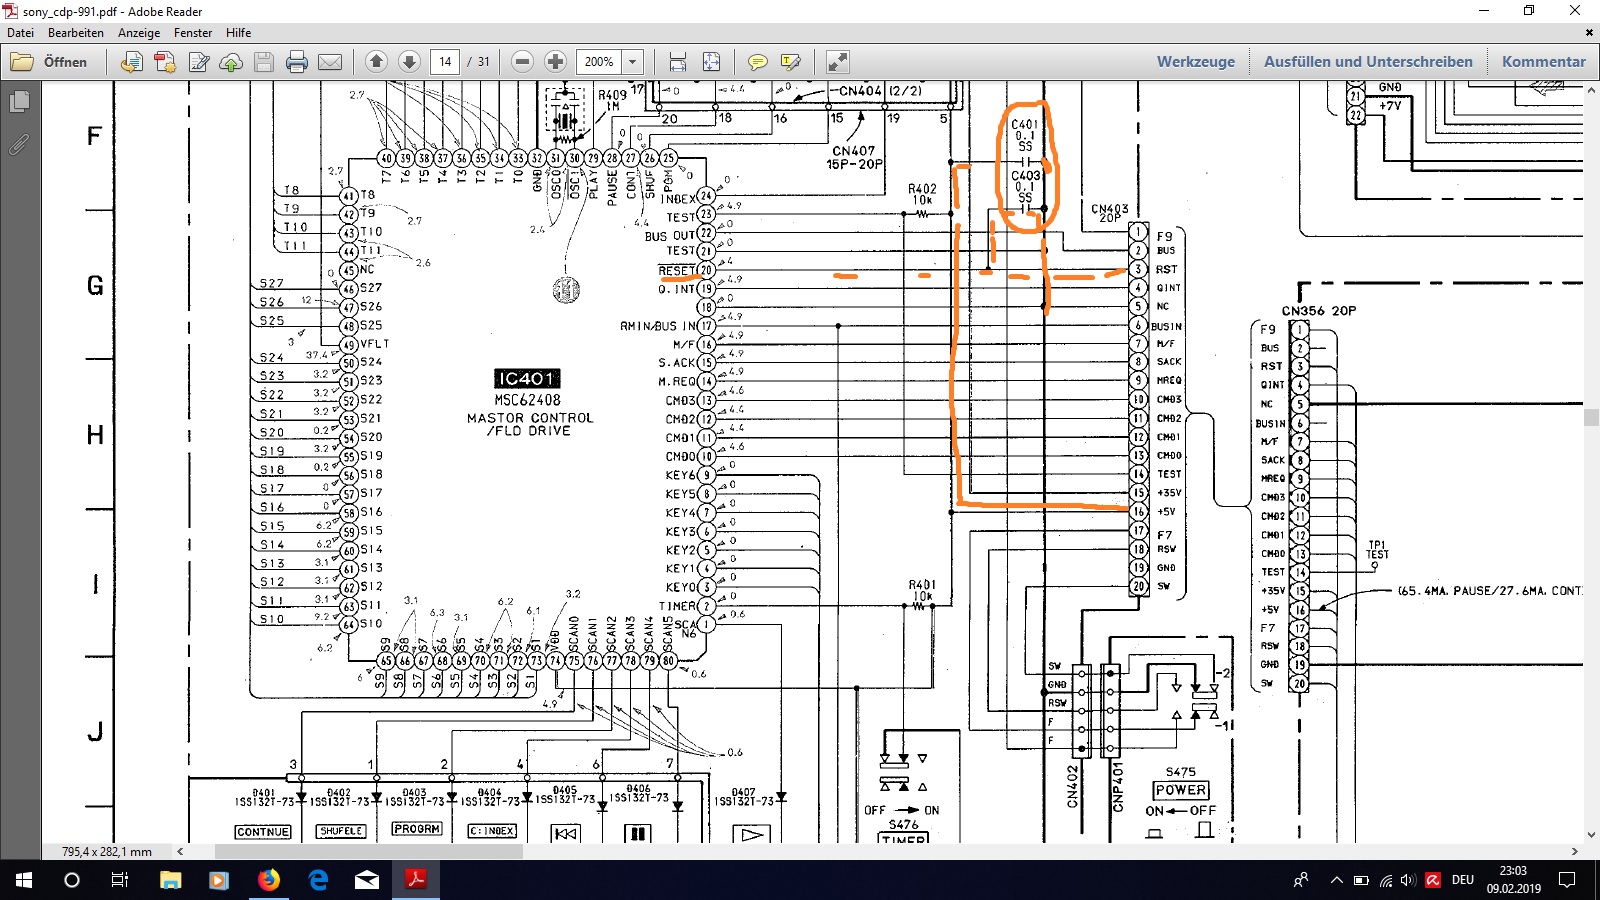Open the Action Center notifications icon
This screenshot has width=1600, height=900.
[x=1567, y=880]
